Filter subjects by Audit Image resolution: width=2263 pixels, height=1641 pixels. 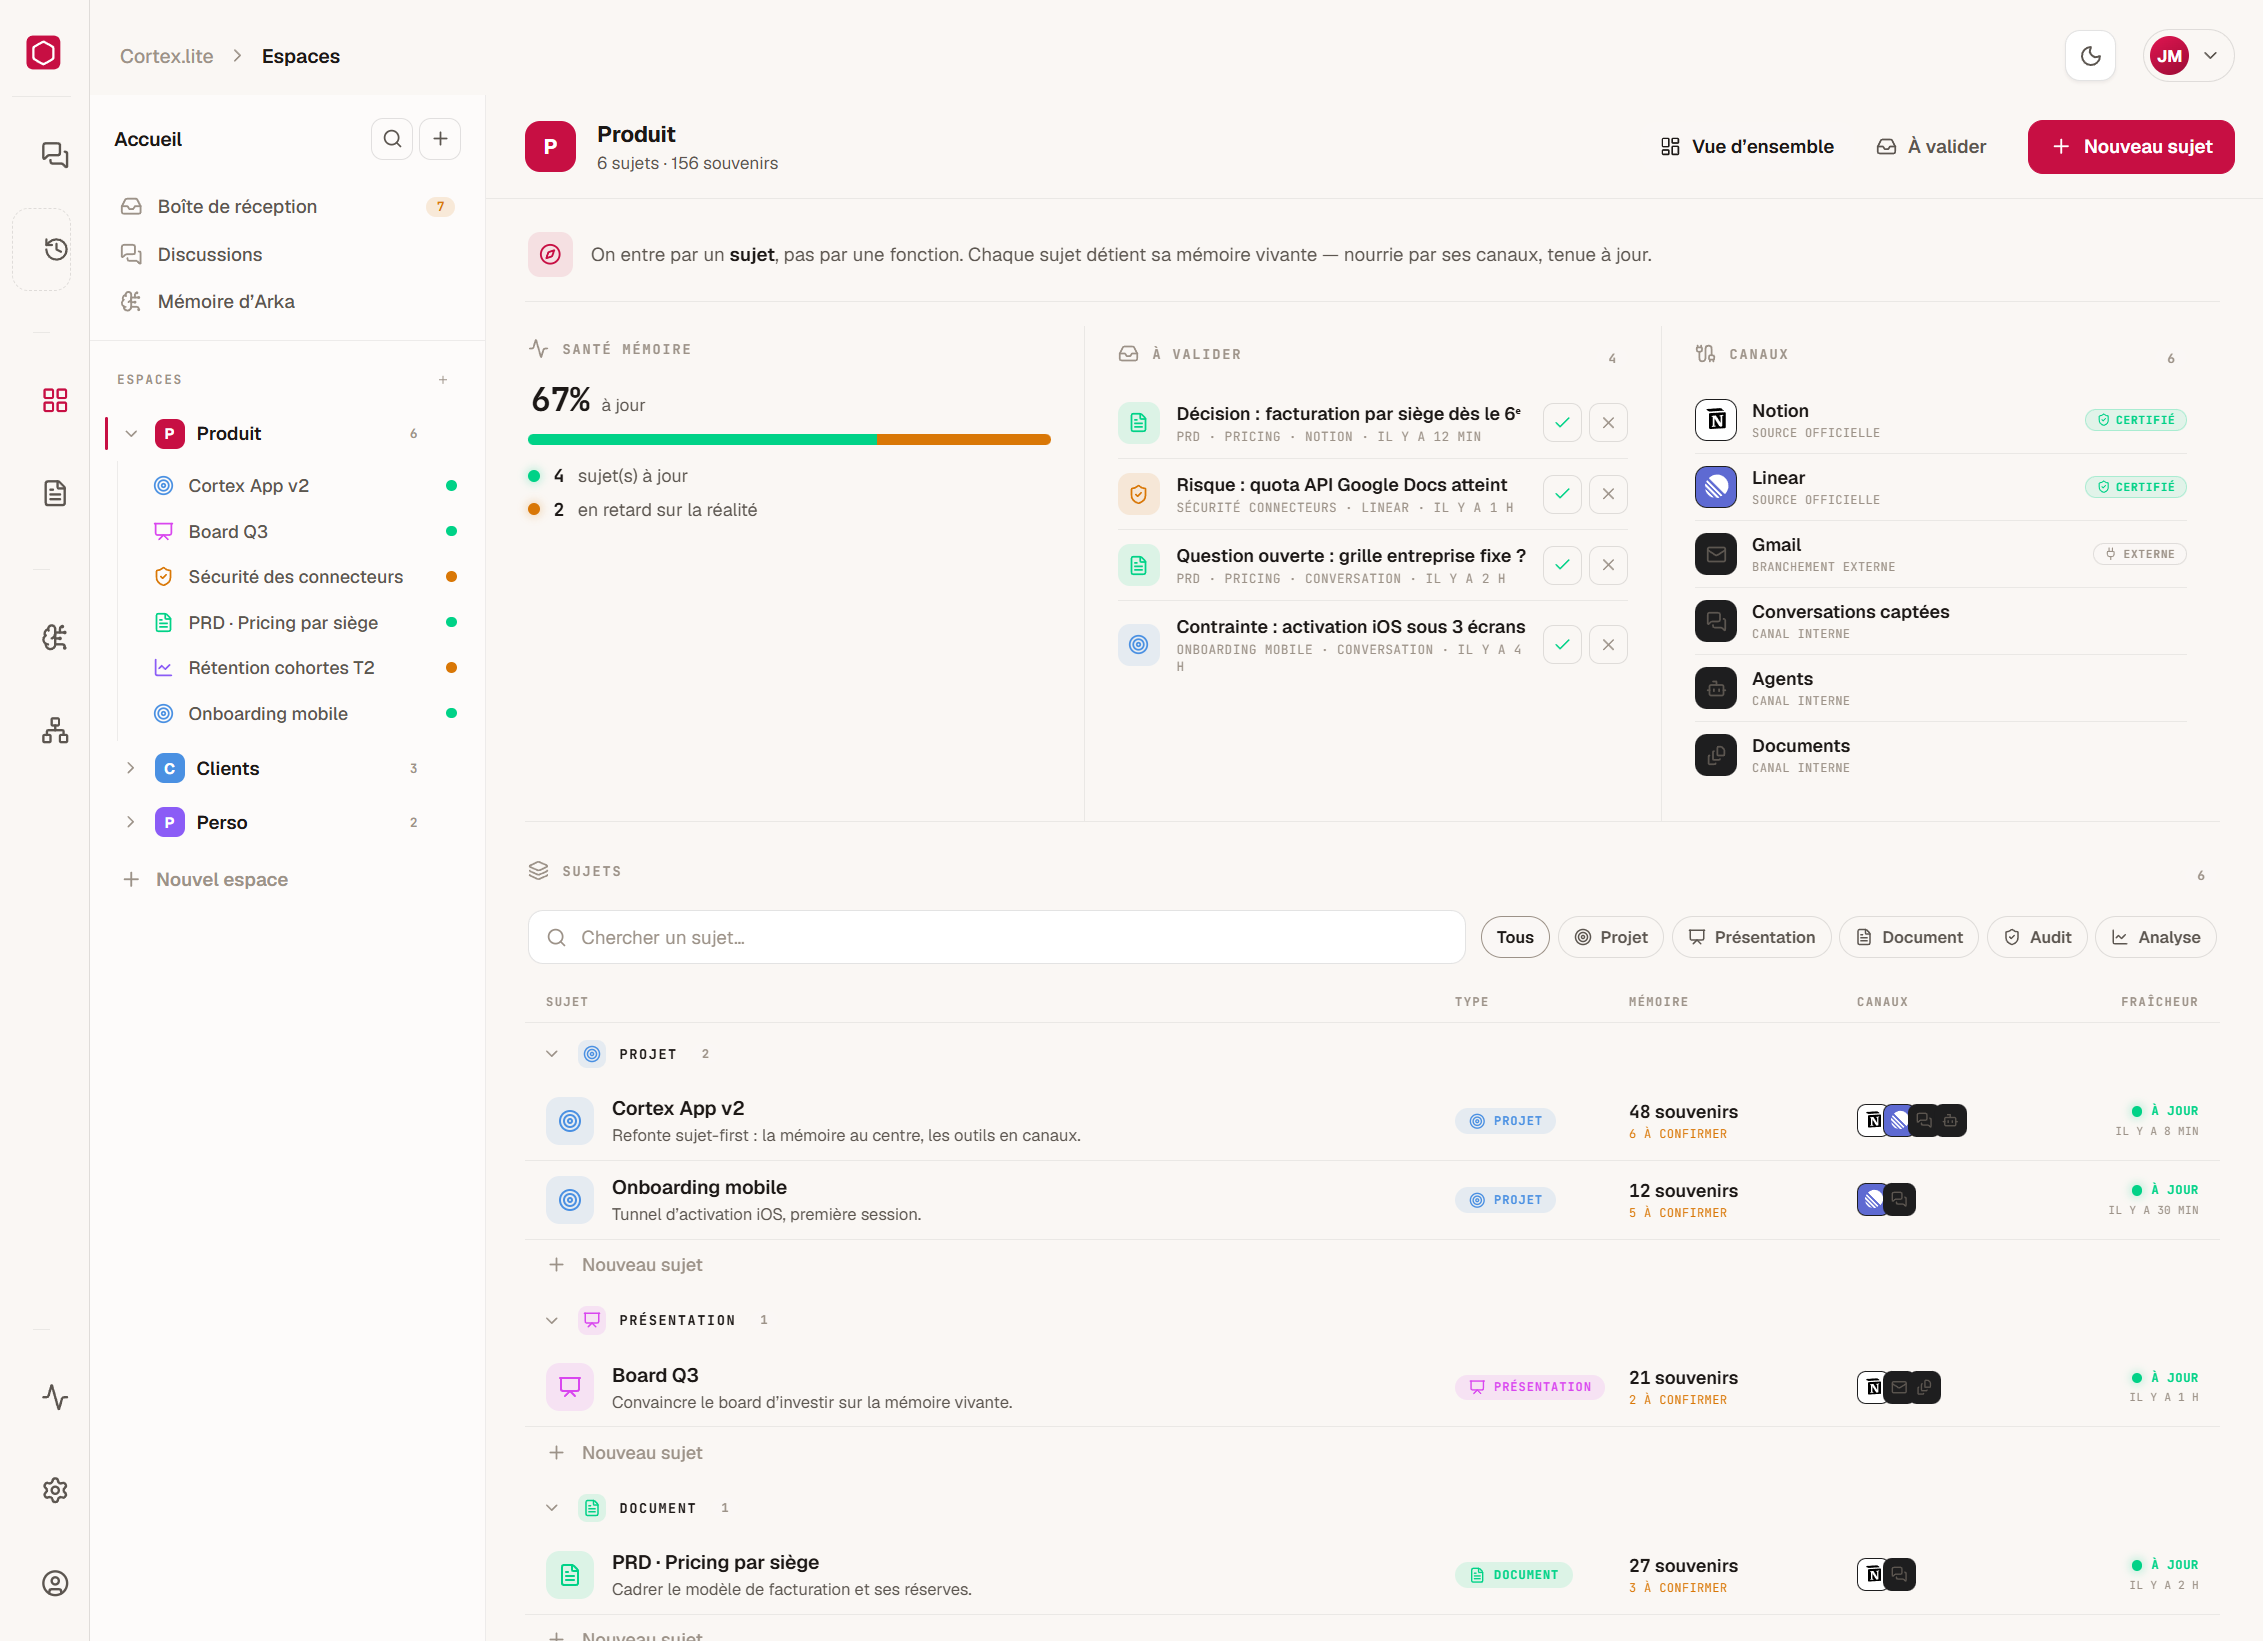2037,937
